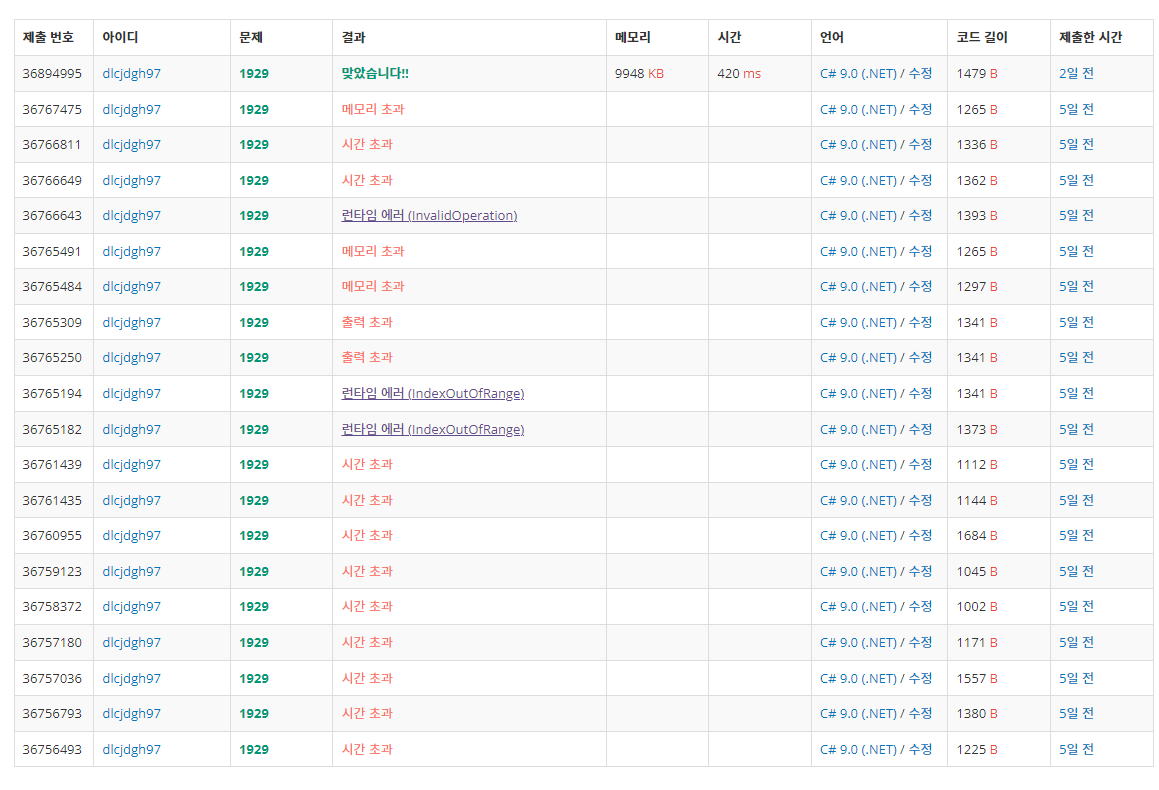Select submission number 36894995
Viewport: 1159px width, 790px height.
pyautogui.click(x=52, y=73)
